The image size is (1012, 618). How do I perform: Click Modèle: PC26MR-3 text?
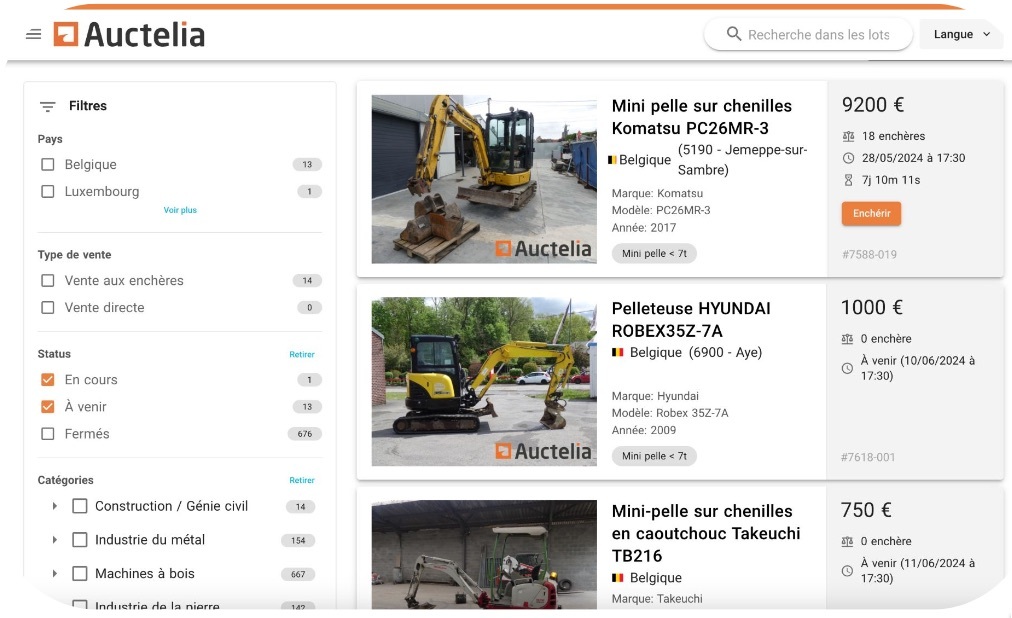tap(661, 210)
